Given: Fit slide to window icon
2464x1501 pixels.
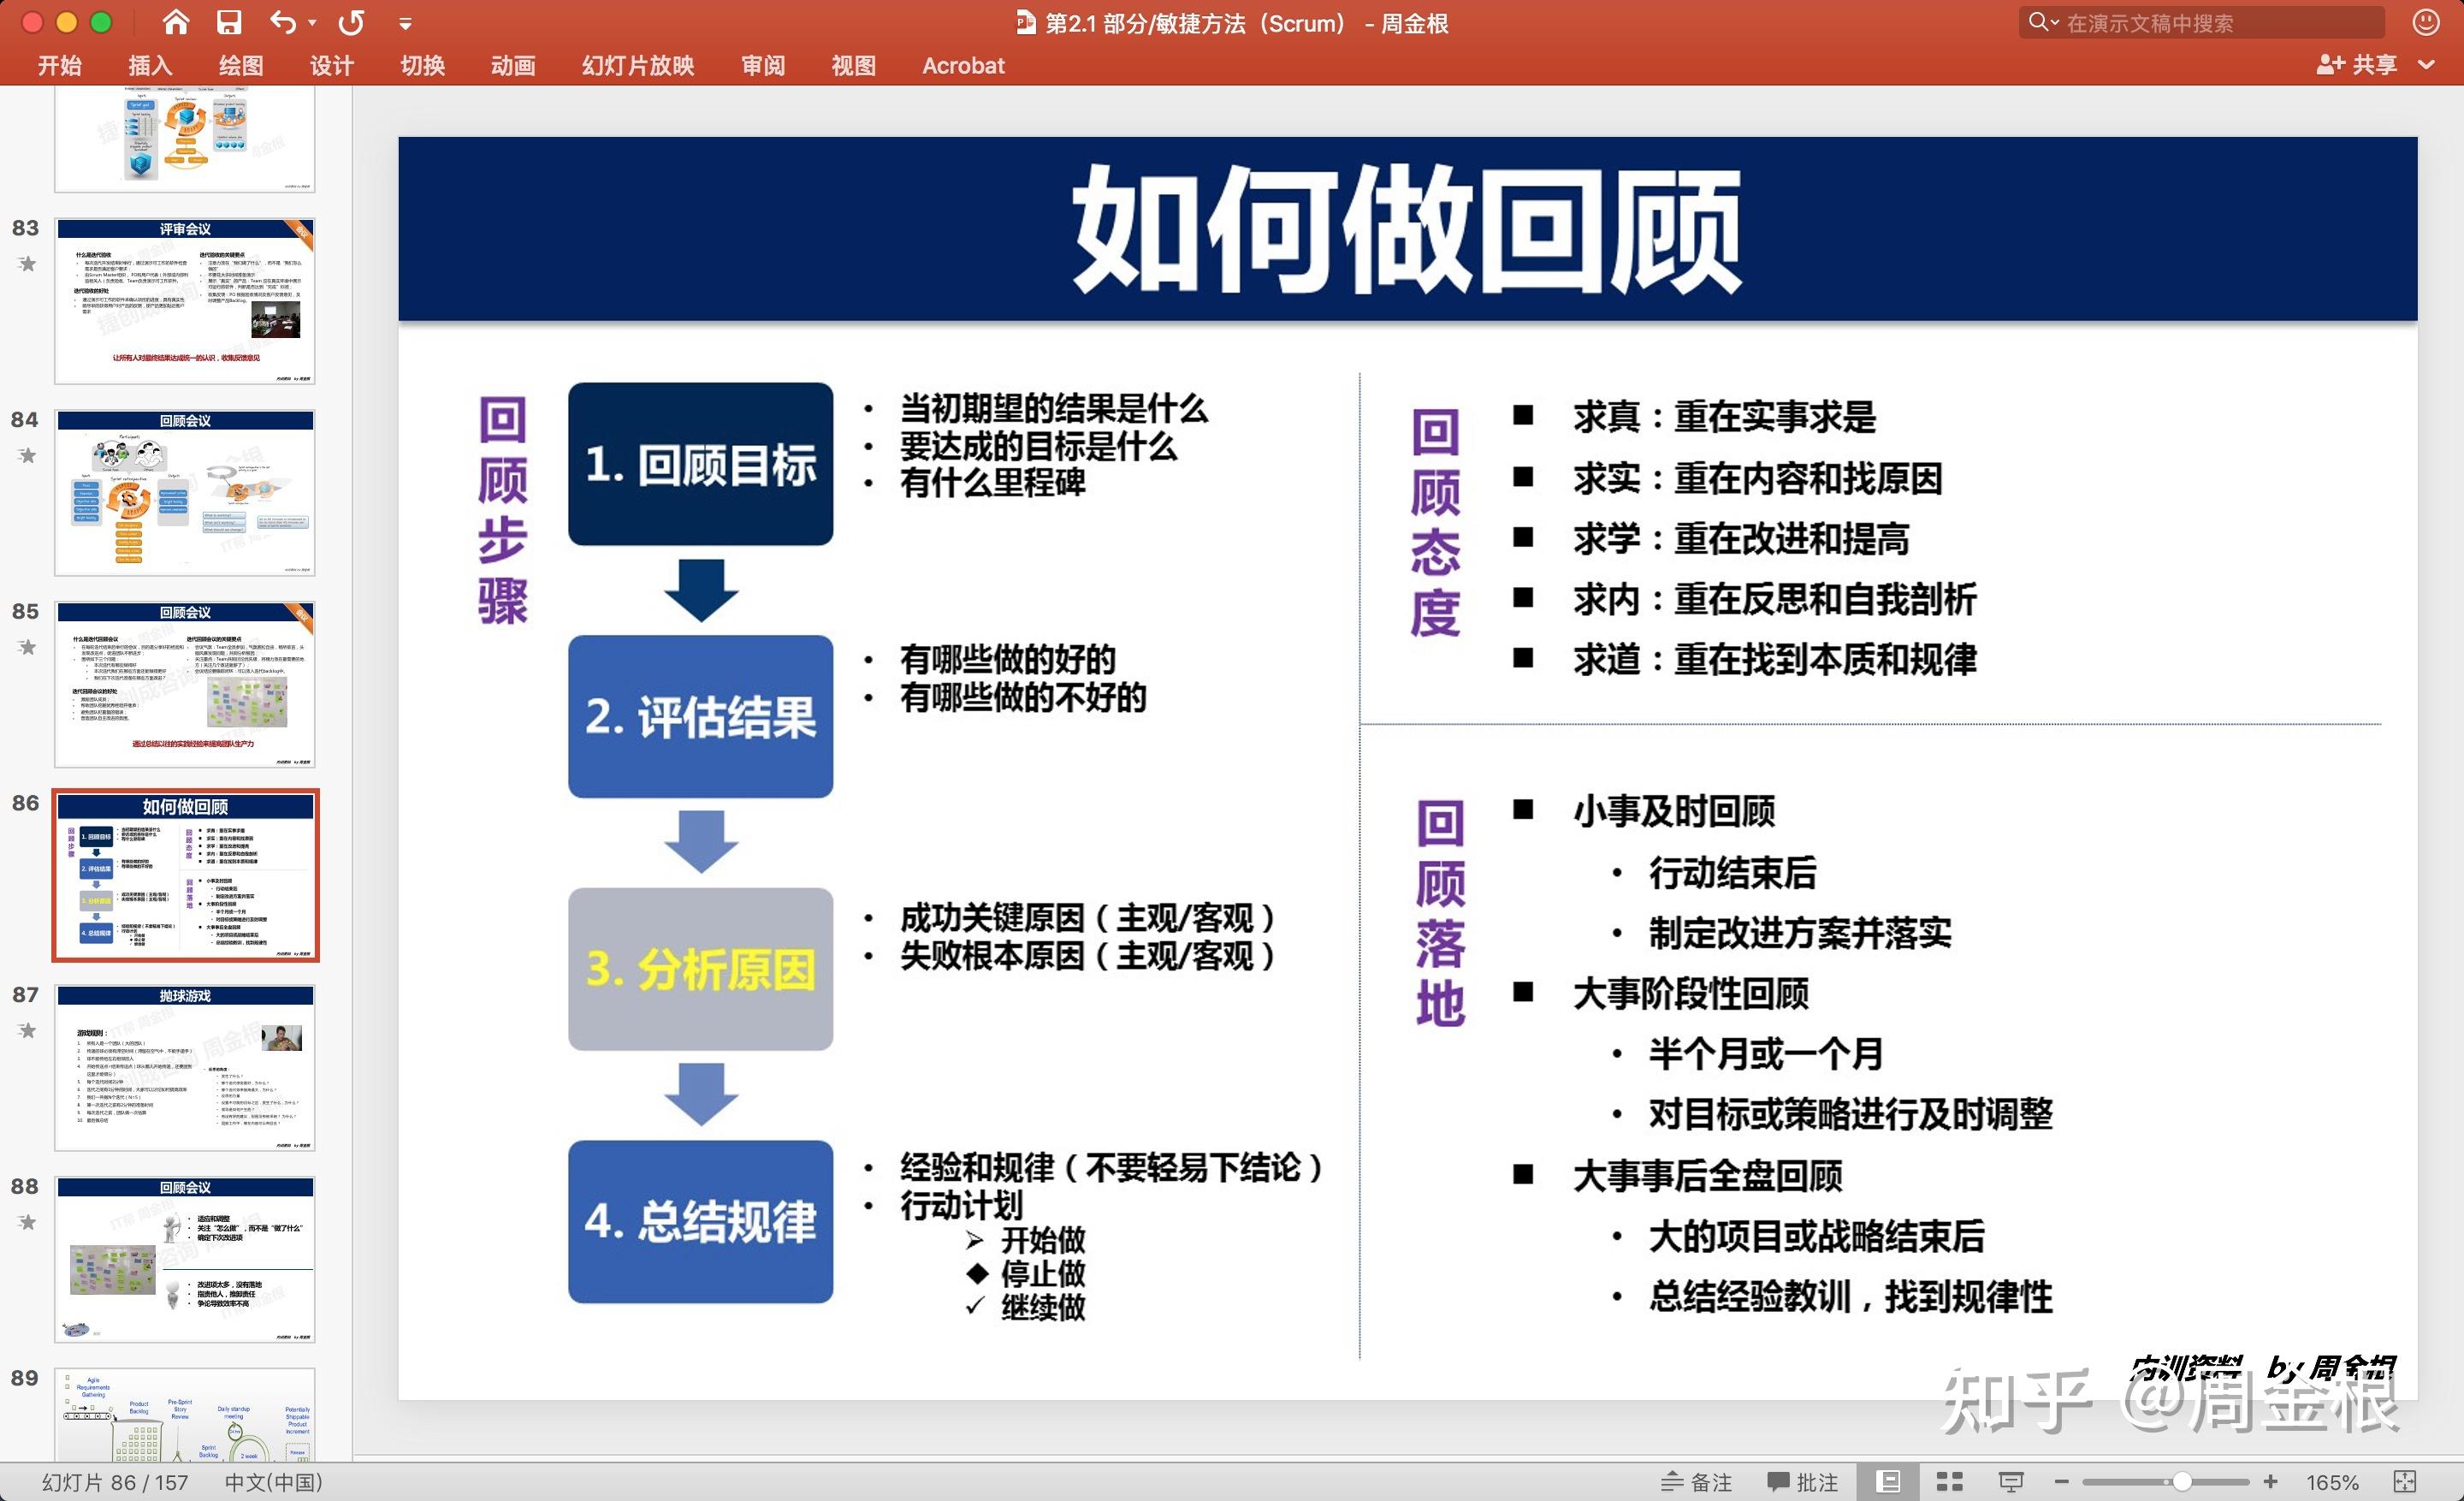Looking at the screenshot, I should [2405, 1482].
